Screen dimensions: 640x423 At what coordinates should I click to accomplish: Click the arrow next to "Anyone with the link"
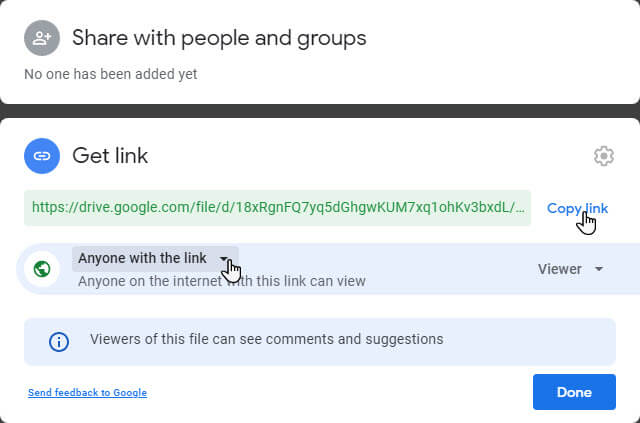pos(224,258)
